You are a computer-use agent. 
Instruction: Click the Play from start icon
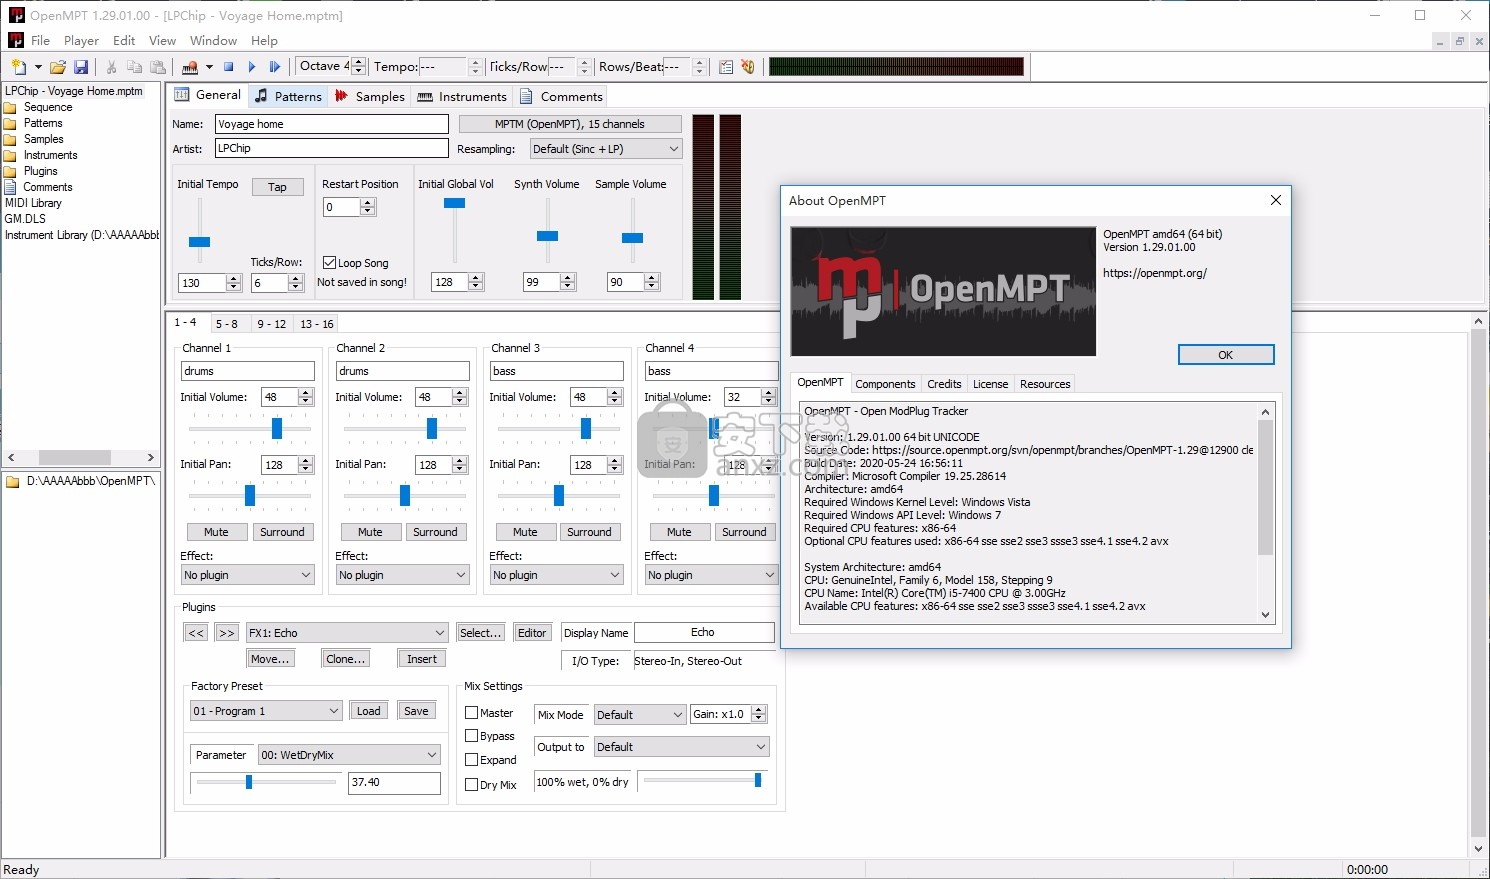[275, 67]
